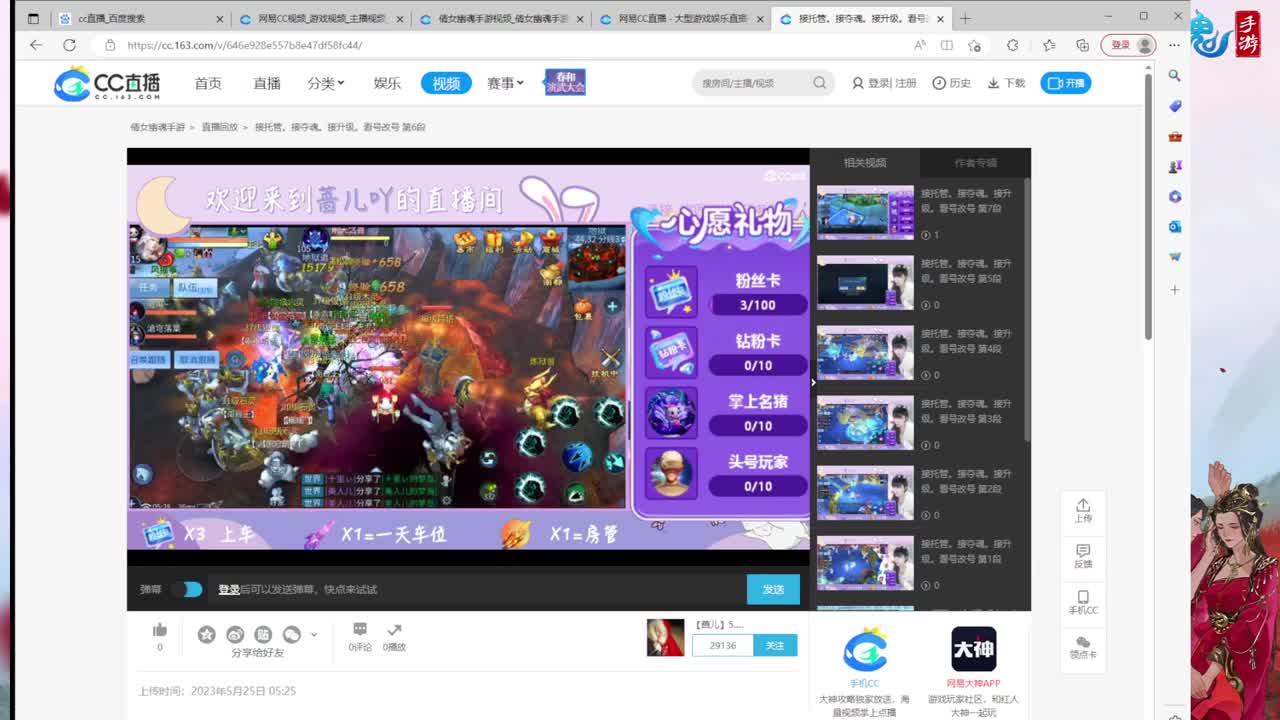Open a new browser tab
The height and width of the screenshot is (720, 1280).
pos(965,19)
